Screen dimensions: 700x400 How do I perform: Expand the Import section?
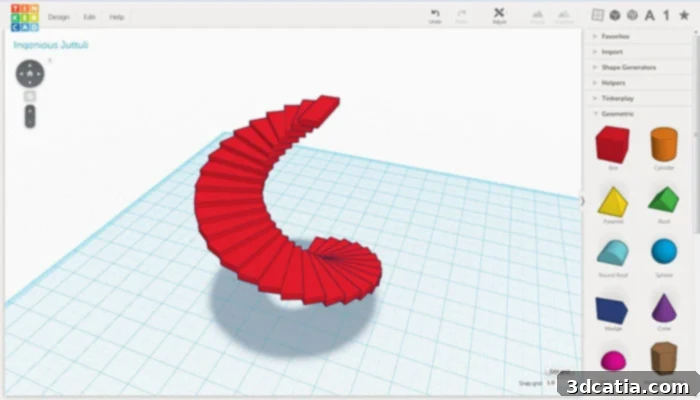[638, 52]
